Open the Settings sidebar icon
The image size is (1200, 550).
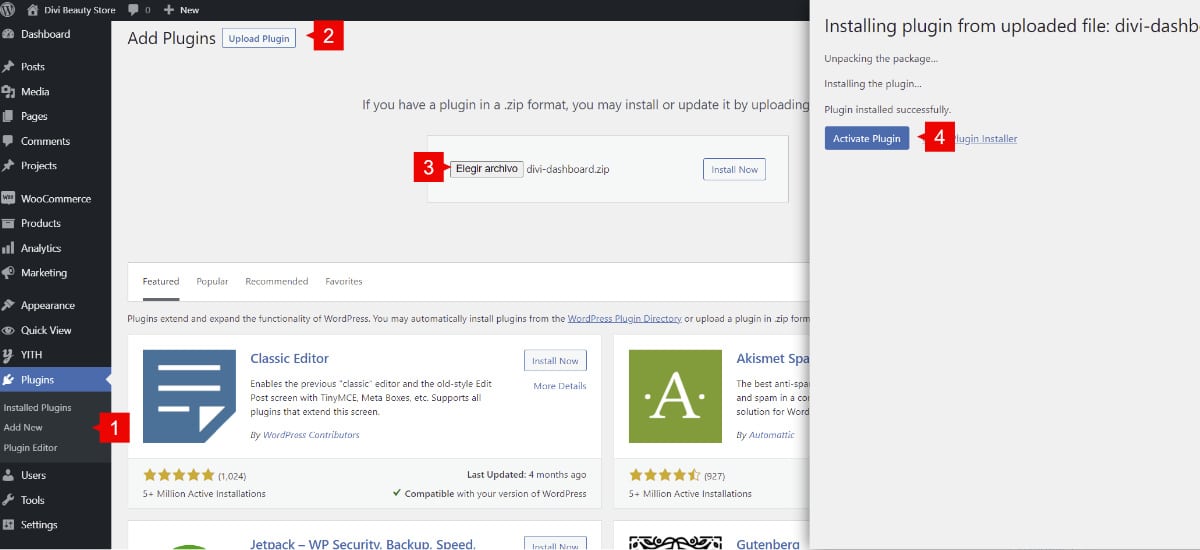coord(9,525)
